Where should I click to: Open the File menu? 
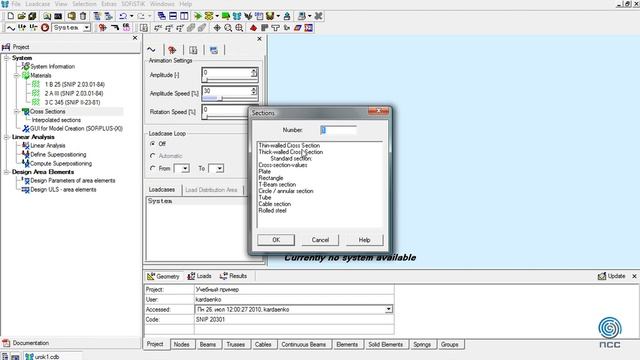tap(16, 4)
